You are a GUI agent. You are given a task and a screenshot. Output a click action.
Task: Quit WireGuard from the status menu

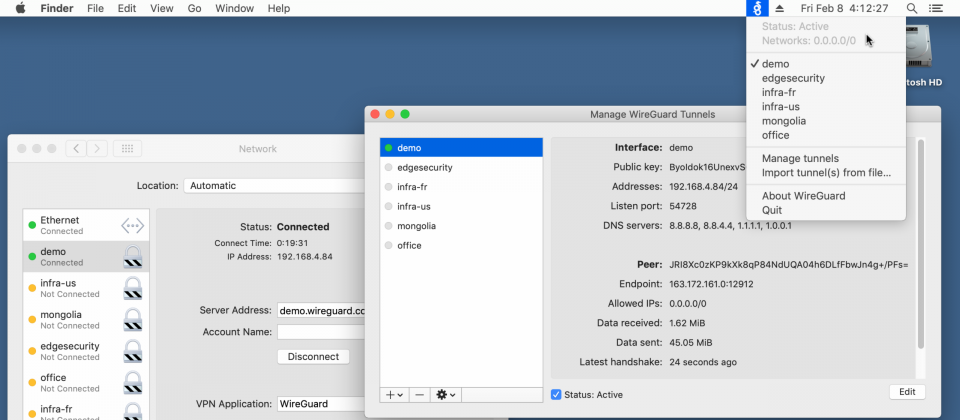click(825, 210)
